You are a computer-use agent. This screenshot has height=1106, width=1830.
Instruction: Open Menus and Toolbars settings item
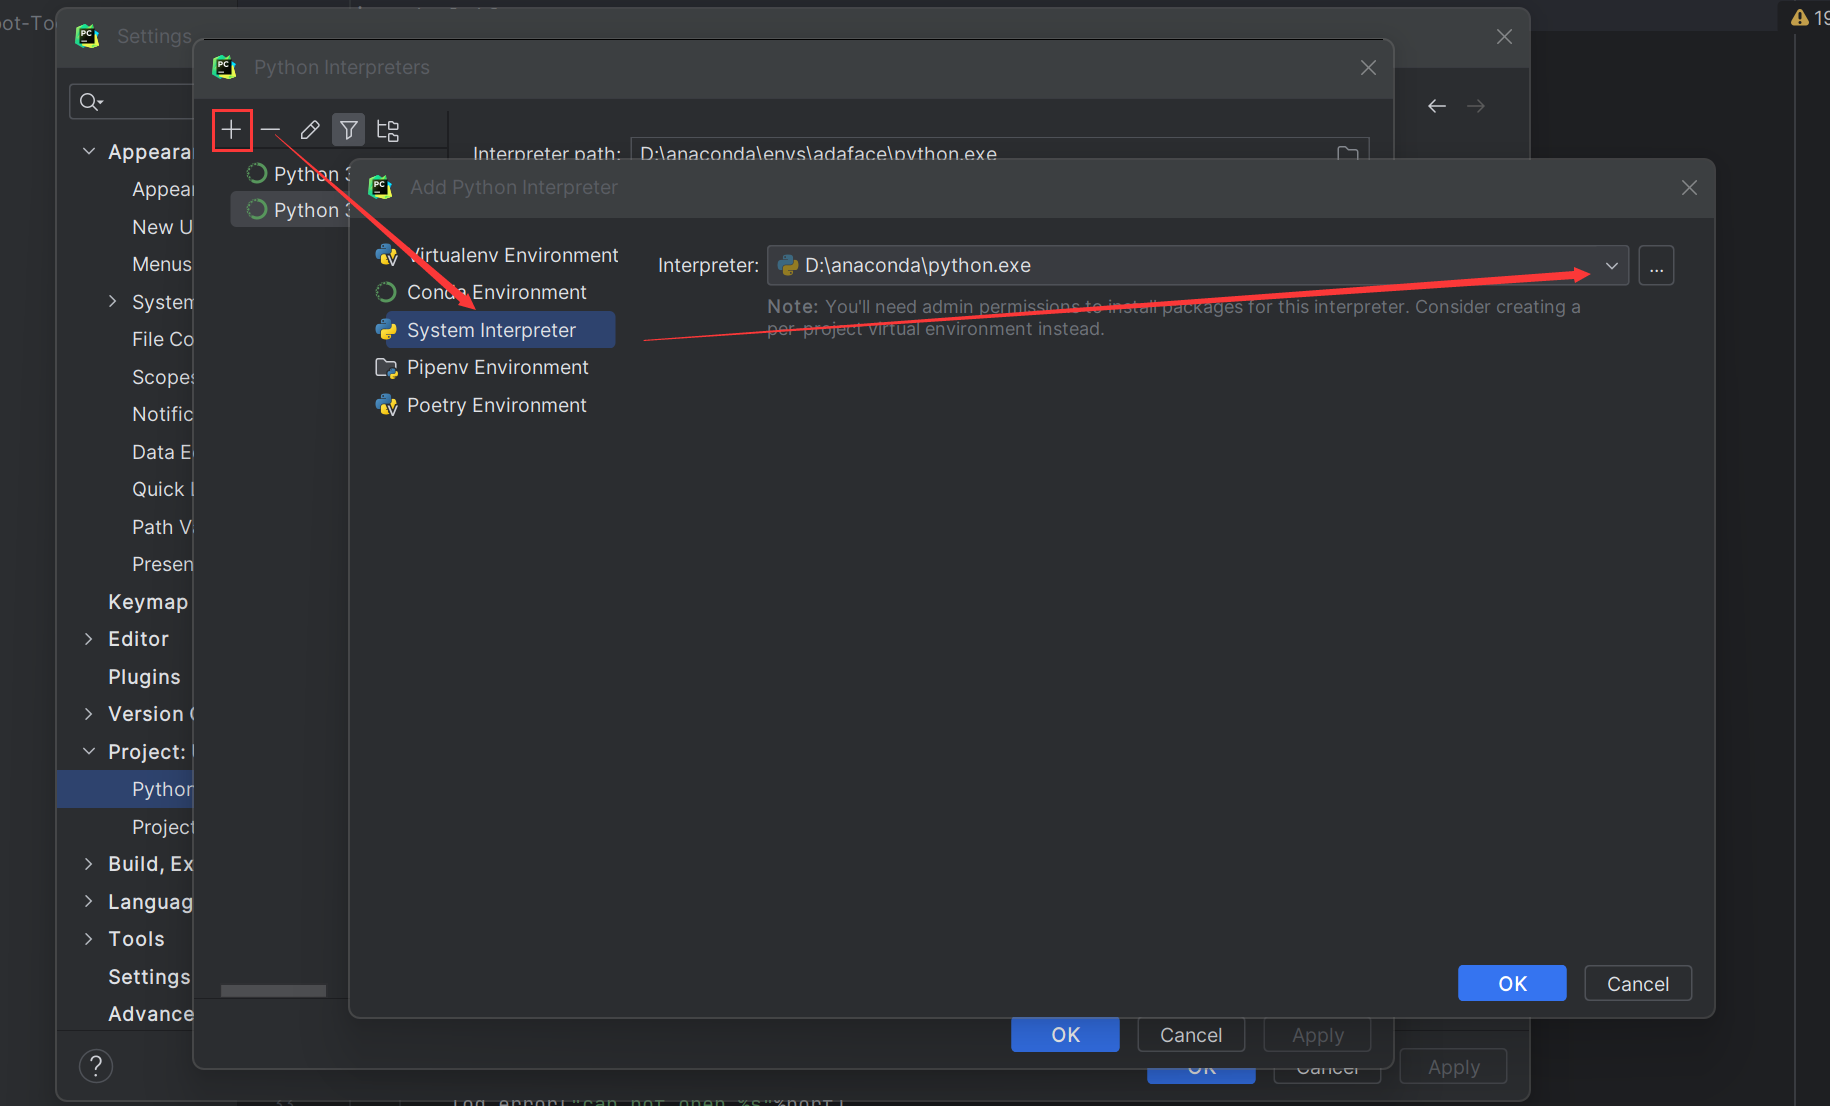[162, 264]
